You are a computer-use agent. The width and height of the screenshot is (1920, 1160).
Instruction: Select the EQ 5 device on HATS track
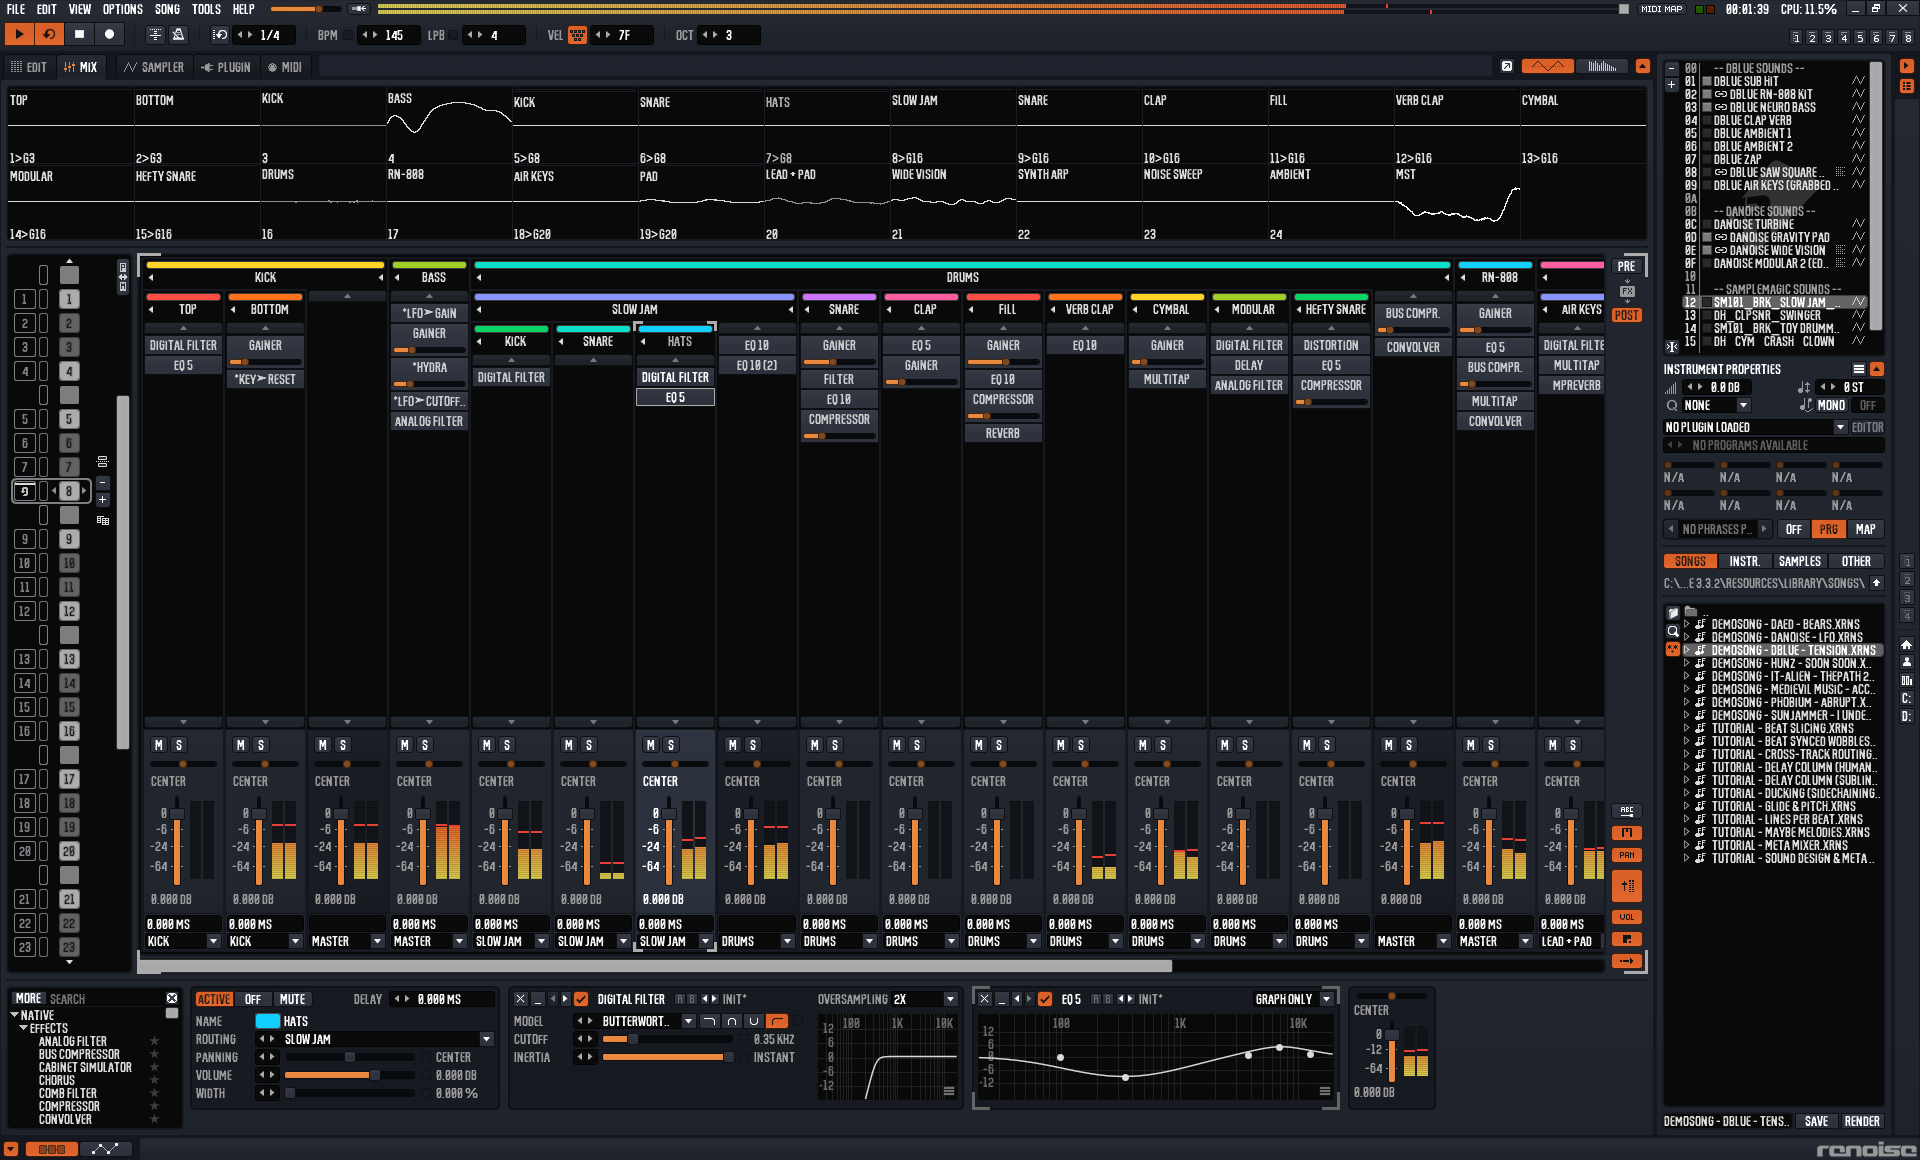(x=675, y=397)
